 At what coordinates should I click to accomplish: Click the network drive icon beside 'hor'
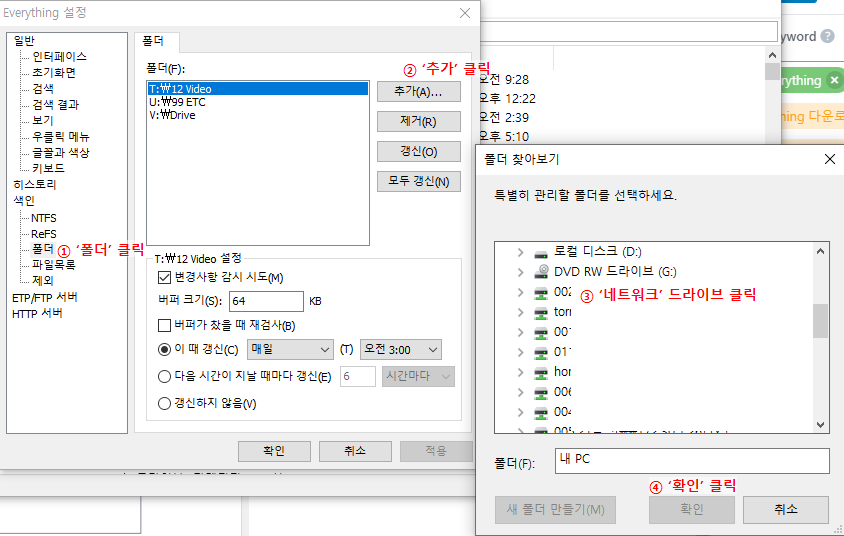tap(540, 372)
